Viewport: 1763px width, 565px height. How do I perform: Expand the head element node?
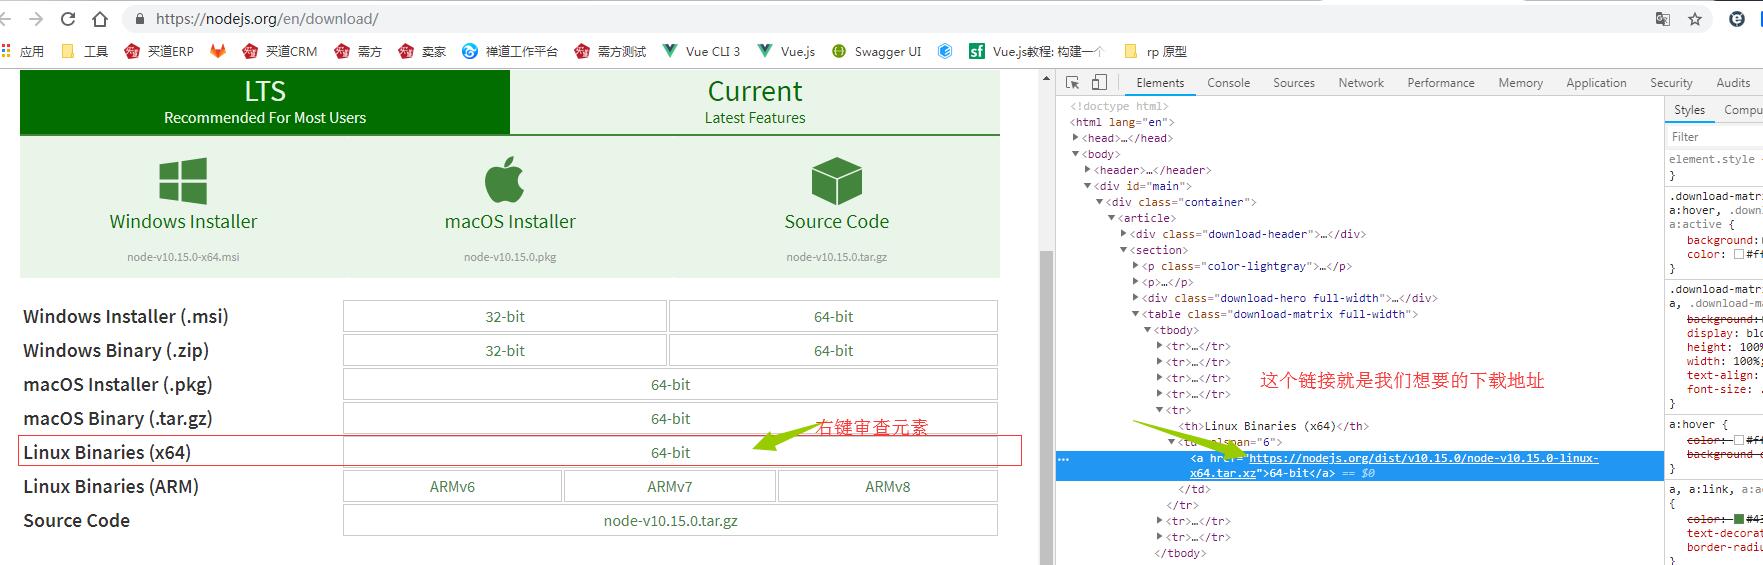(x=1076, y=138)
